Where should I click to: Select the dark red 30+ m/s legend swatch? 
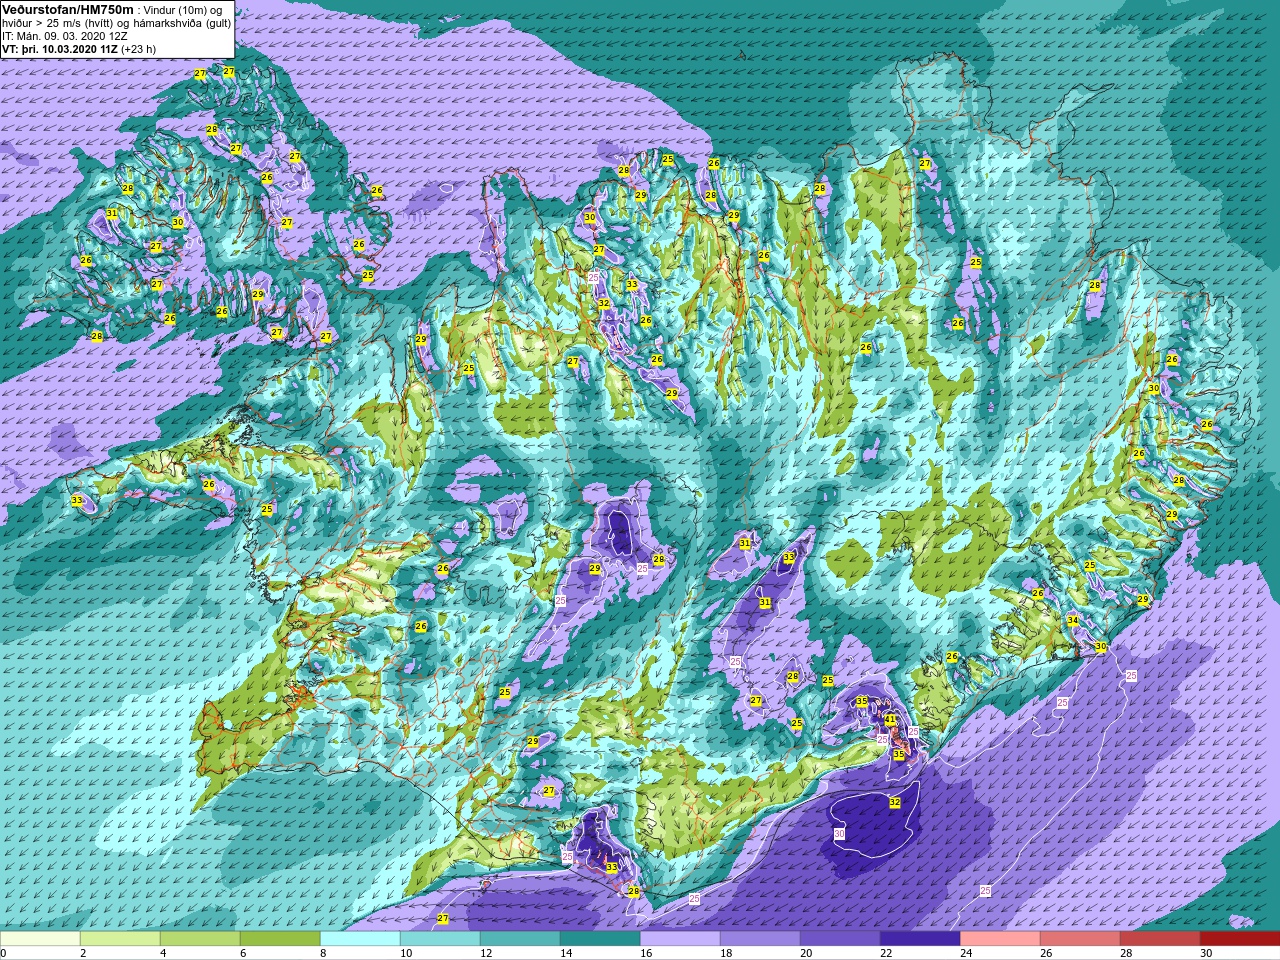coord(1240,939)
